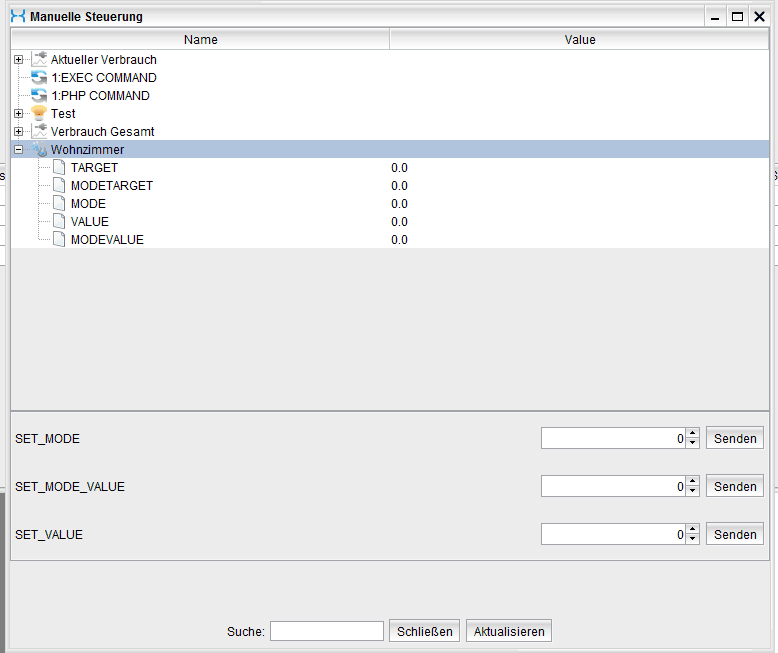Click the Suche search field
This screenshot has height=653, width=778.
(x=326, y=631)
